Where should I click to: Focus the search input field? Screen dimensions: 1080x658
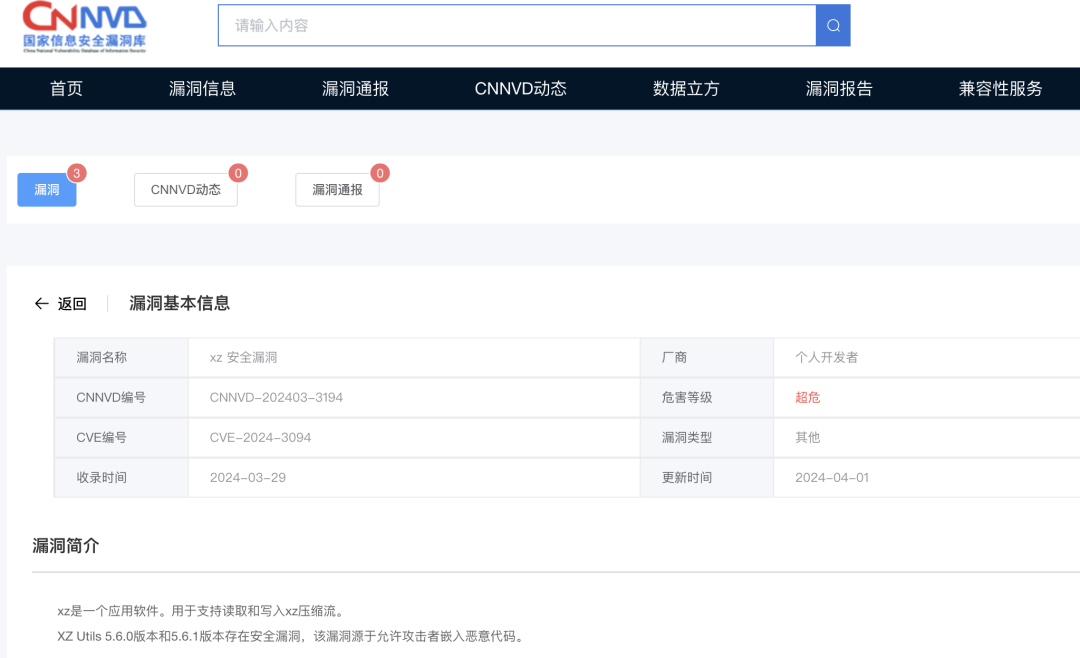tap(517, 25)
